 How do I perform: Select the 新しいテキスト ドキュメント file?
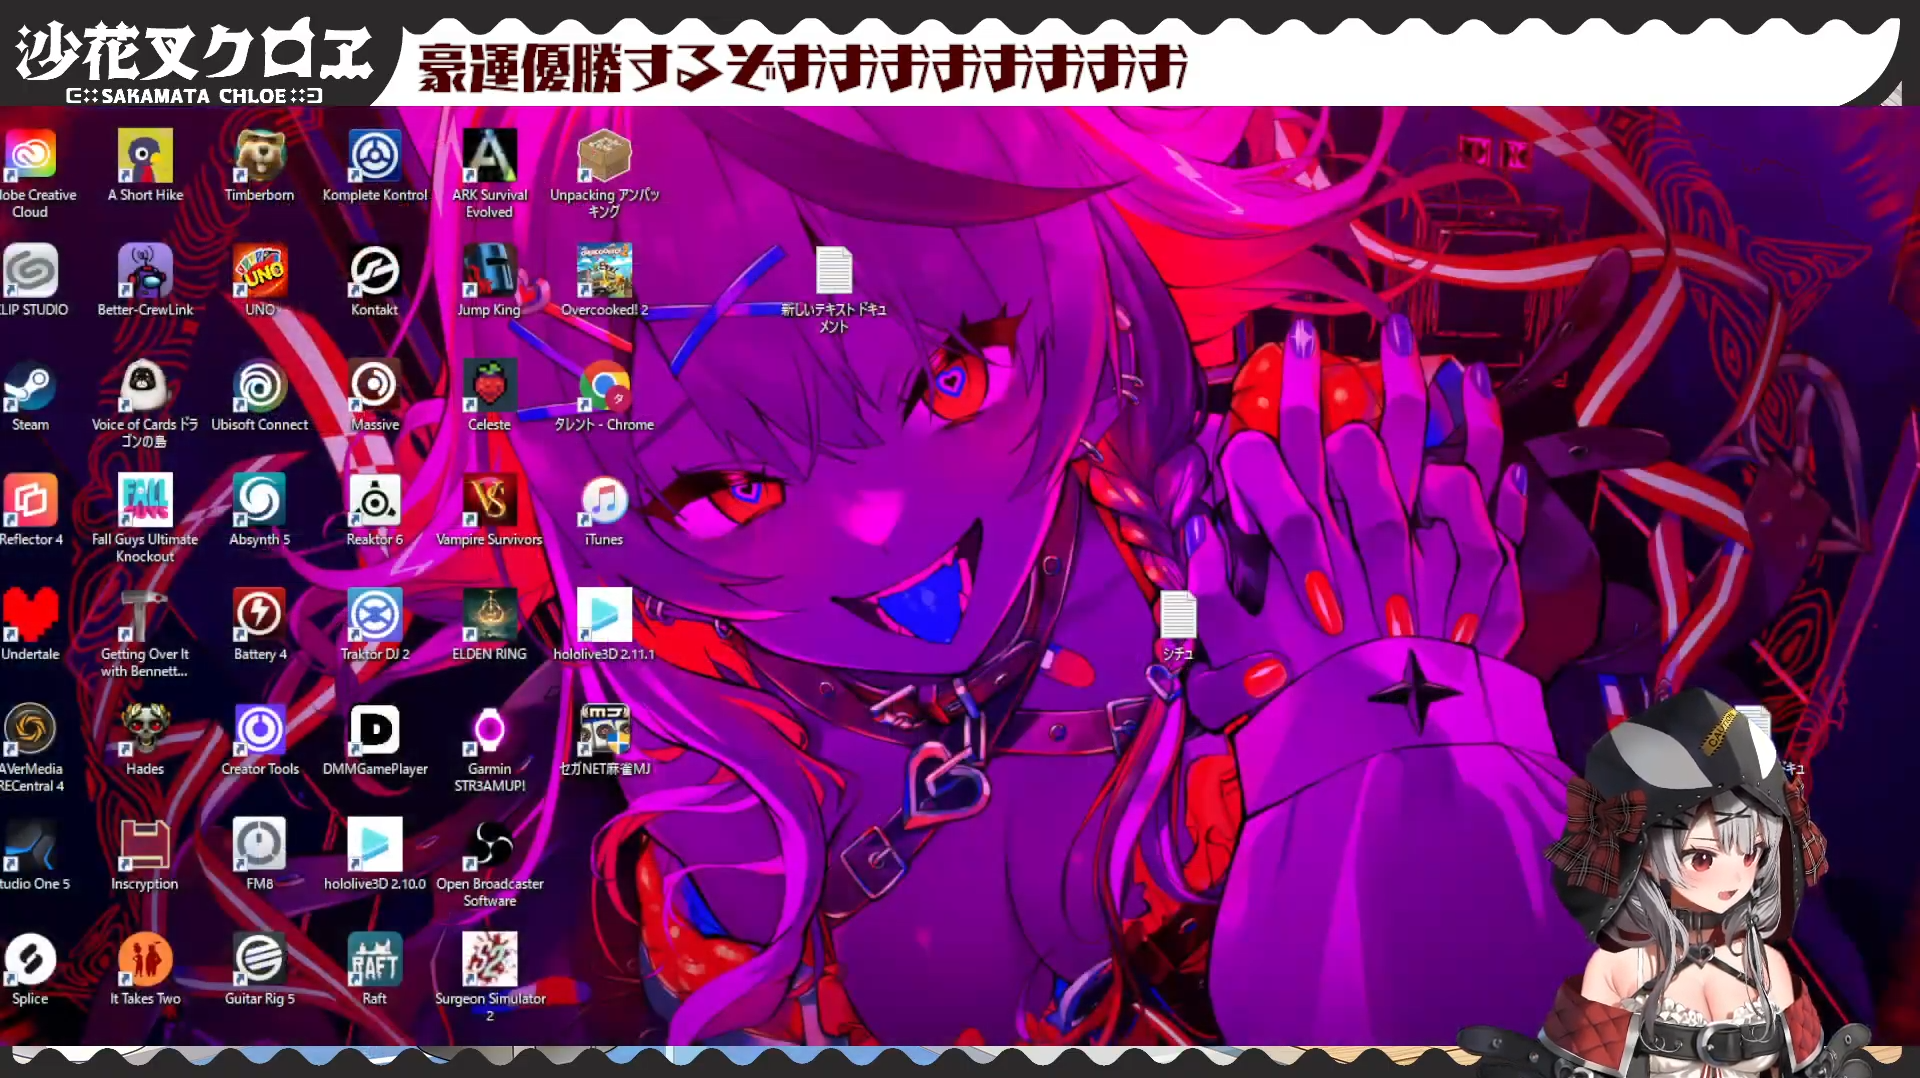834,271
